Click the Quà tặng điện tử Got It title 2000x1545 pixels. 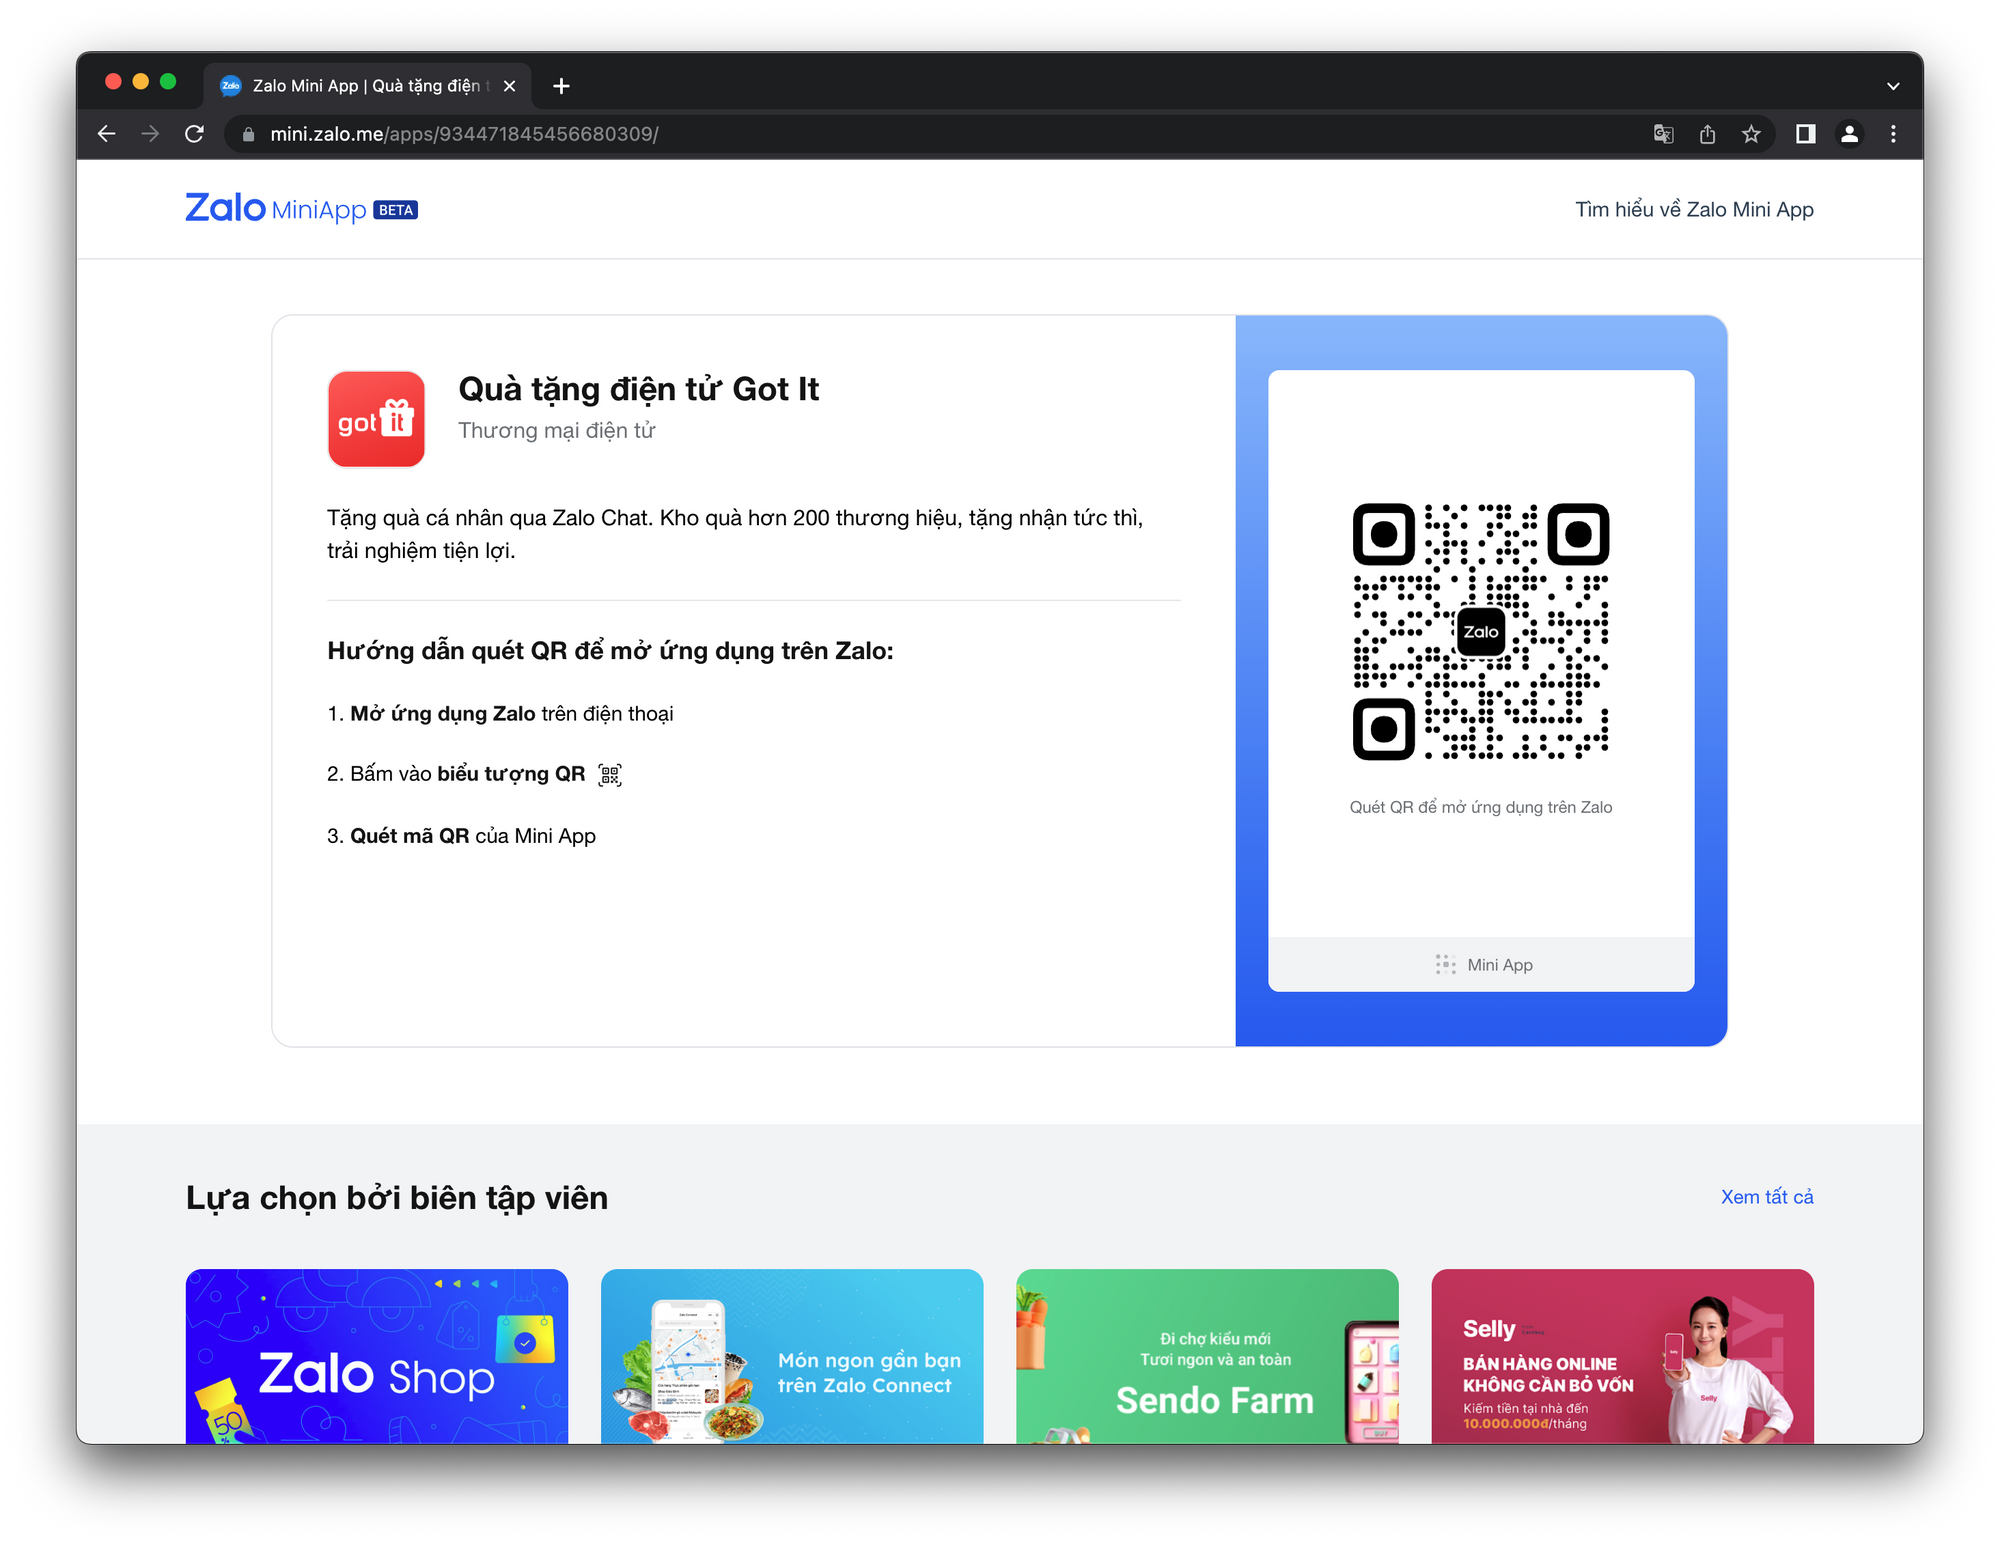638,389
